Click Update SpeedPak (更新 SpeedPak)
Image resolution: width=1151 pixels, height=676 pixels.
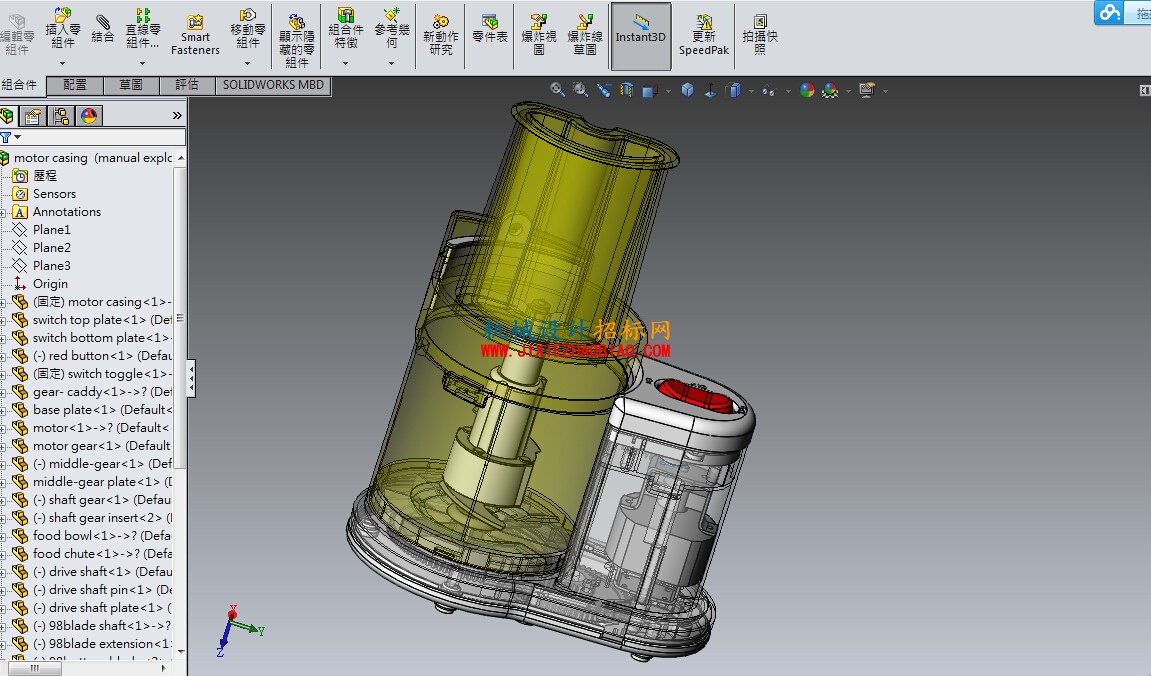704,35
